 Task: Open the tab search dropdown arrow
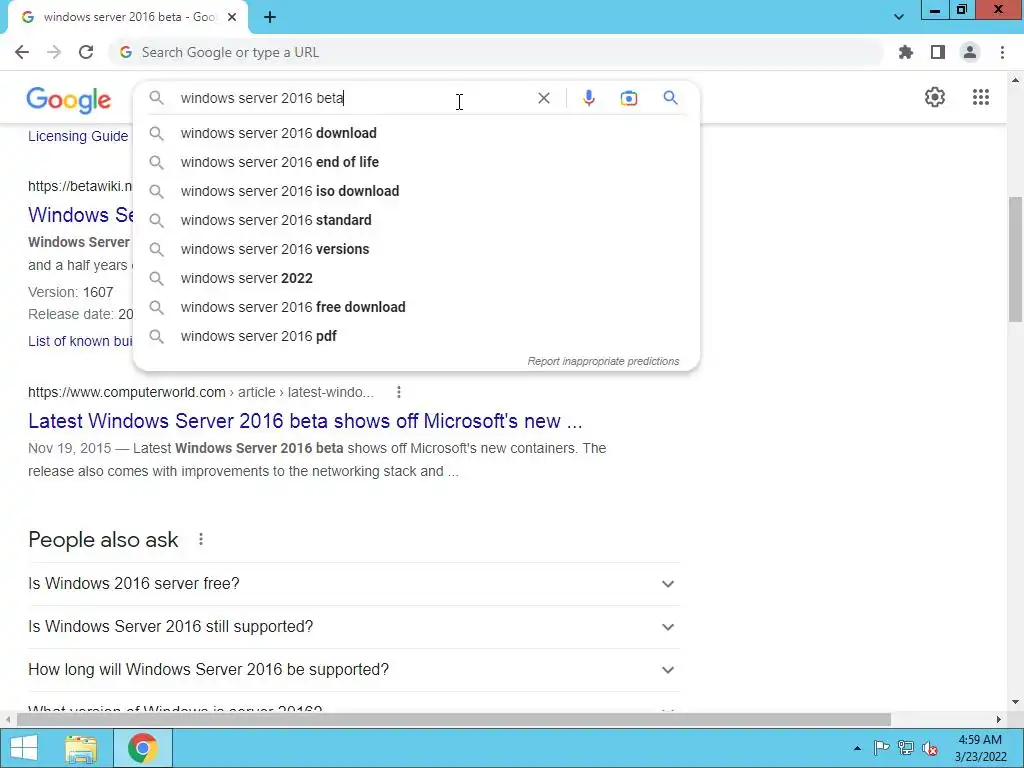tap(899, 17)
